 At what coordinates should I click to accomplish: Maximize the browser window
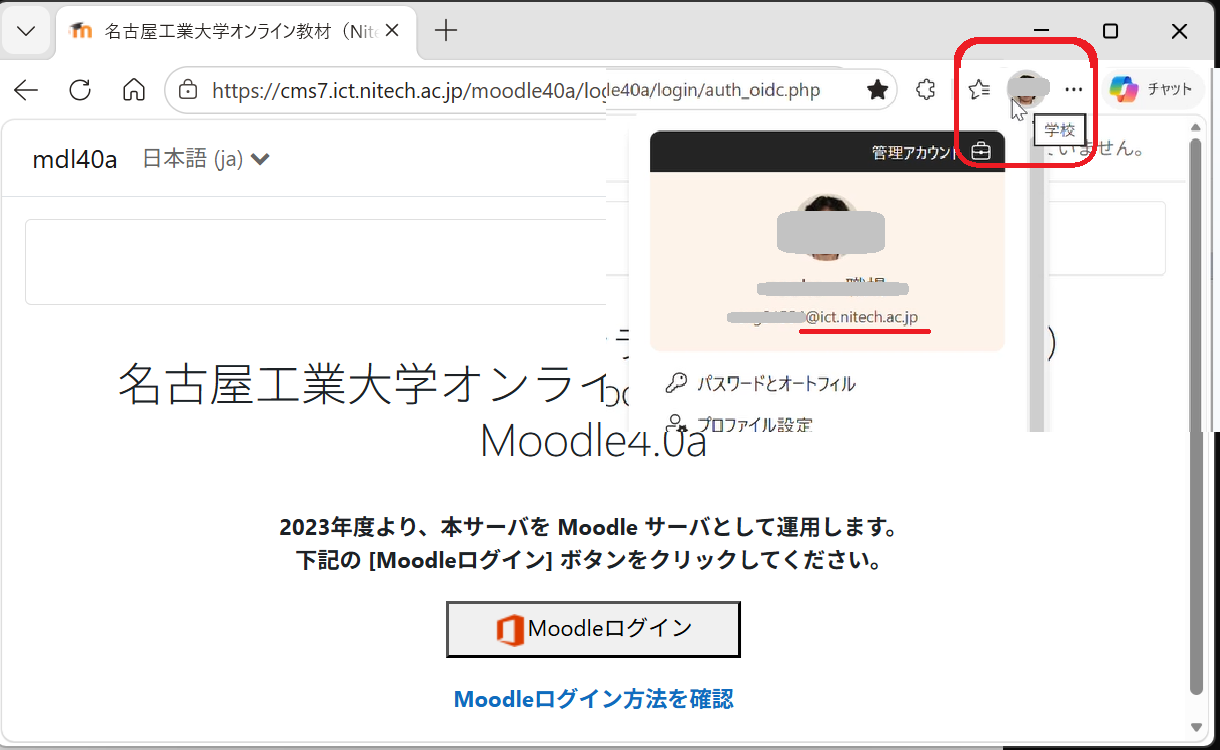click(x=1110, y=31)
